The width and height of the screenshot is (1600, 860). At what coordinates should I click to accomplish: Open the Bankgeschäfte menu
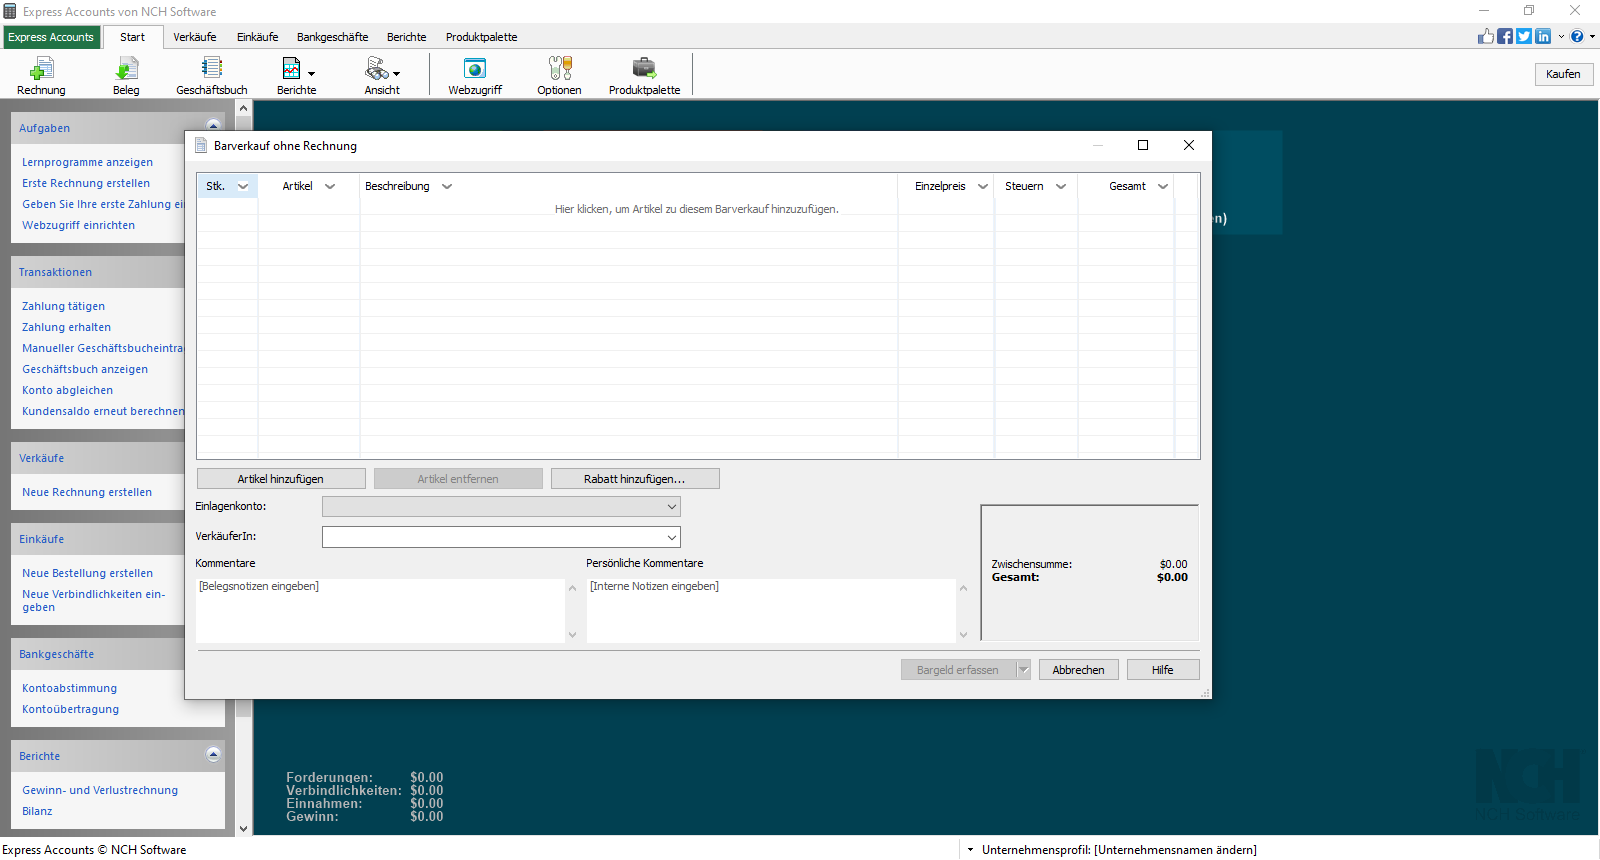point(333,37)
